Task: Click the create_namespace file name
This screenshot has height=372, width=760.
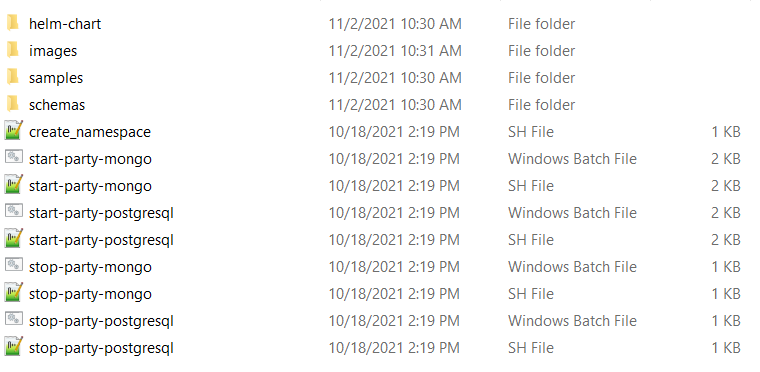Action: click(90, 132)
